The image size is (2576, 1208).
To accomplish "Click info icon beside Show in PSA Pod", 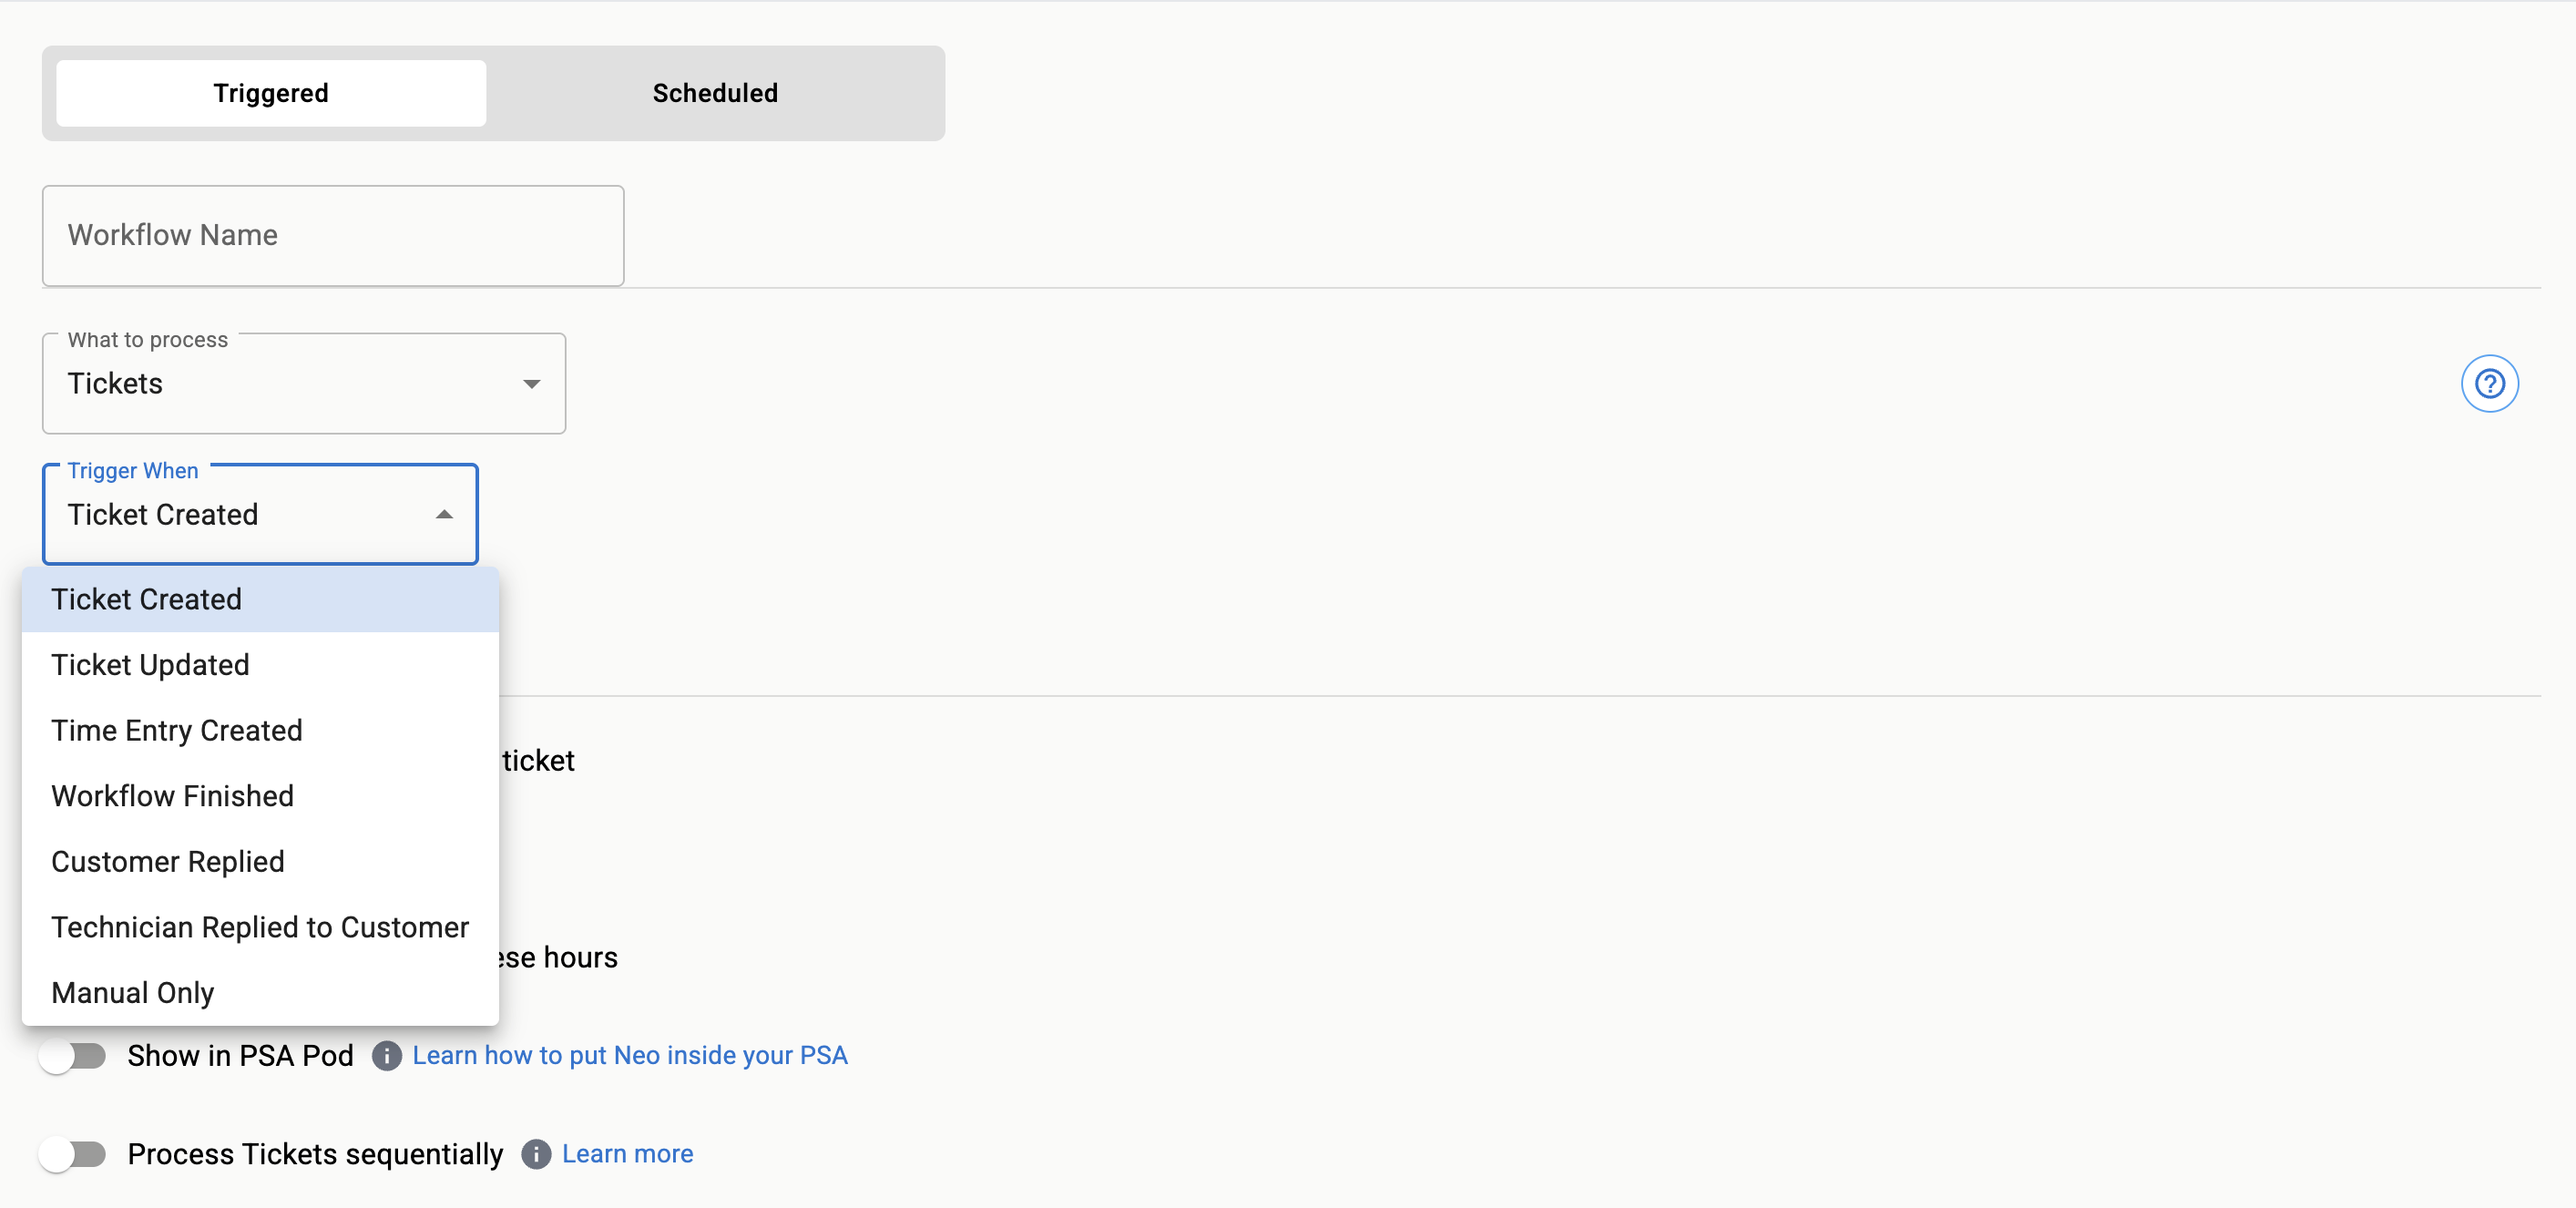I will point(387,1055).
